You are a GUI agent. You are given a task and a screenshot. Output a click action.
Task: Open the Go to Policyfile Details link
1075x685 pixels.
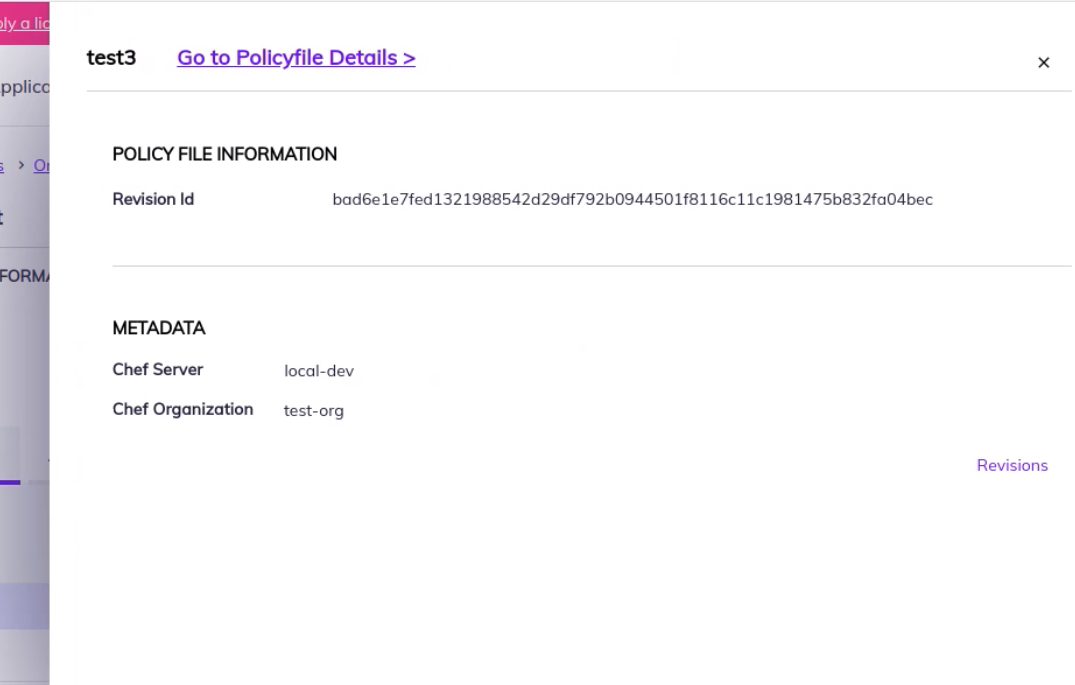coord(296,57)
